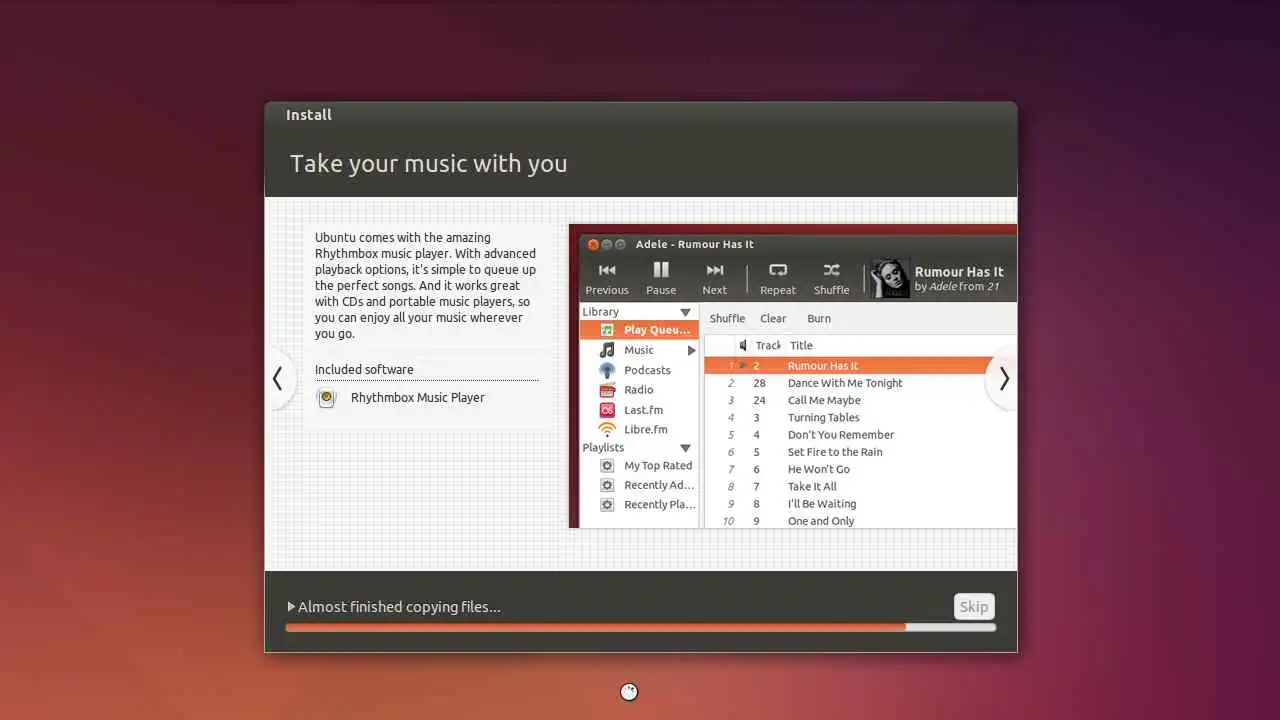Click the 'Adele - Rumour Has It' window title

tap(695, 244)
